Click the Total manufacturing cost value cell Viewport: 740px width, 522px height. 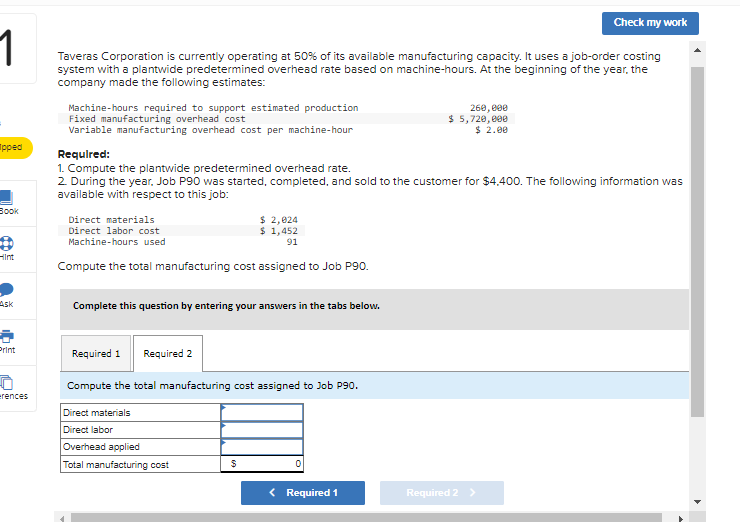coord(262,464)
